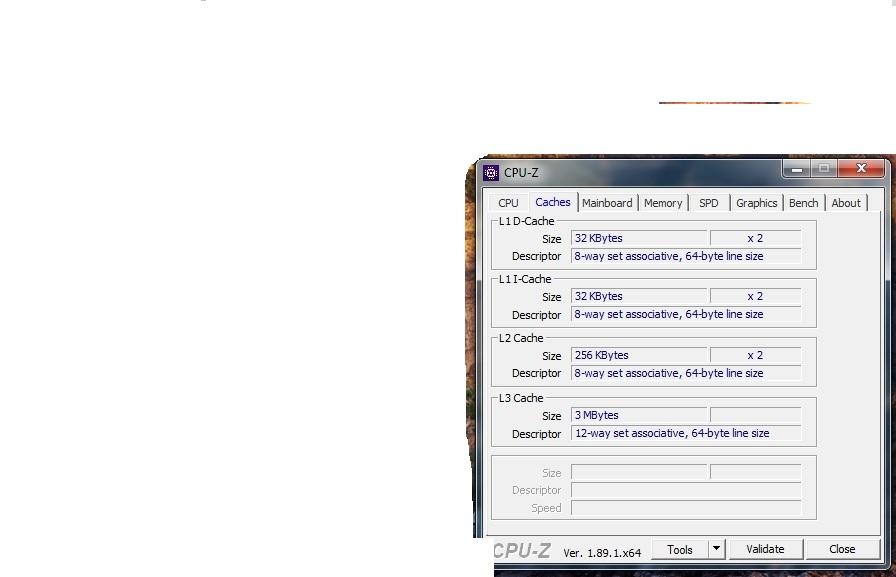This screenshot has width=896, height=577.
Task: Click the Validate button
Action: (x=765, y=549)
